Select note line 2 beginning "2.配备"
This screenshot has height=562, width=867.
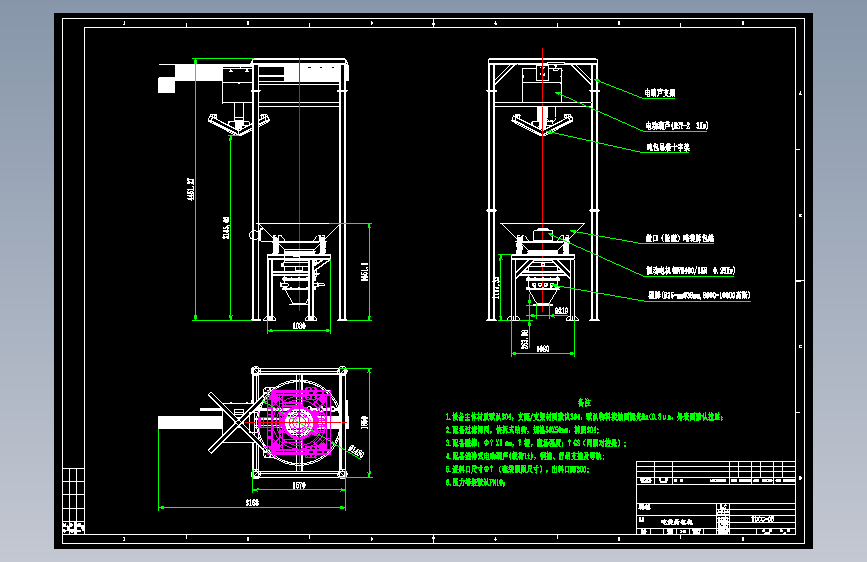(522, 430)
